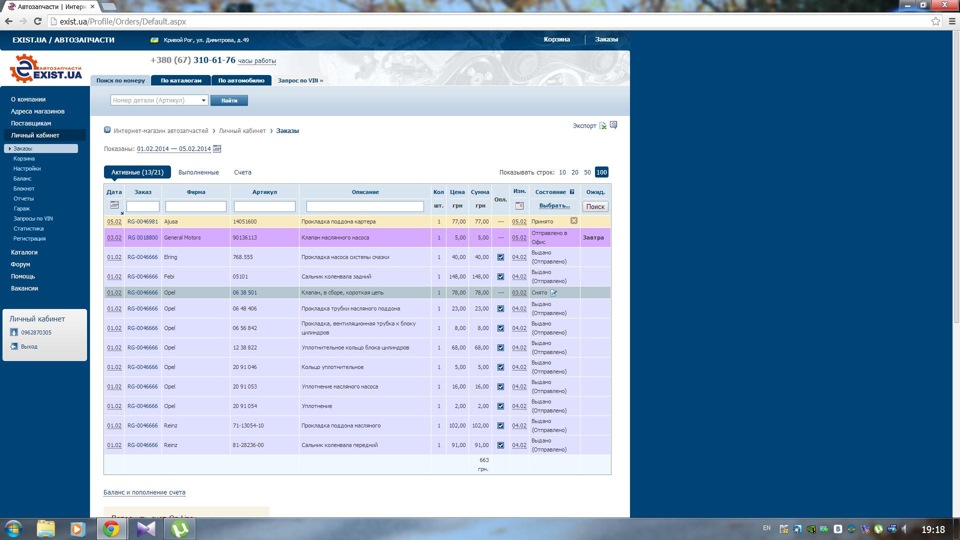Image resolution: width=960 pixels, height=540 pixels.
Task: Click the calendar icon under Дата column
Action: coord(114,205)
